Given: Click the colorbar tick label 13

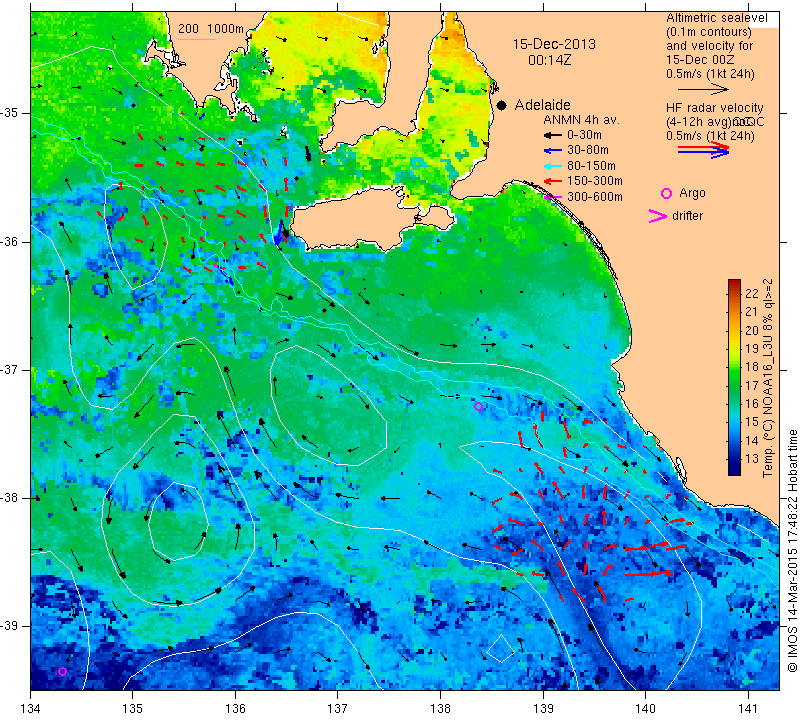Looking at the screenshot, I should [x=752, y=459].
